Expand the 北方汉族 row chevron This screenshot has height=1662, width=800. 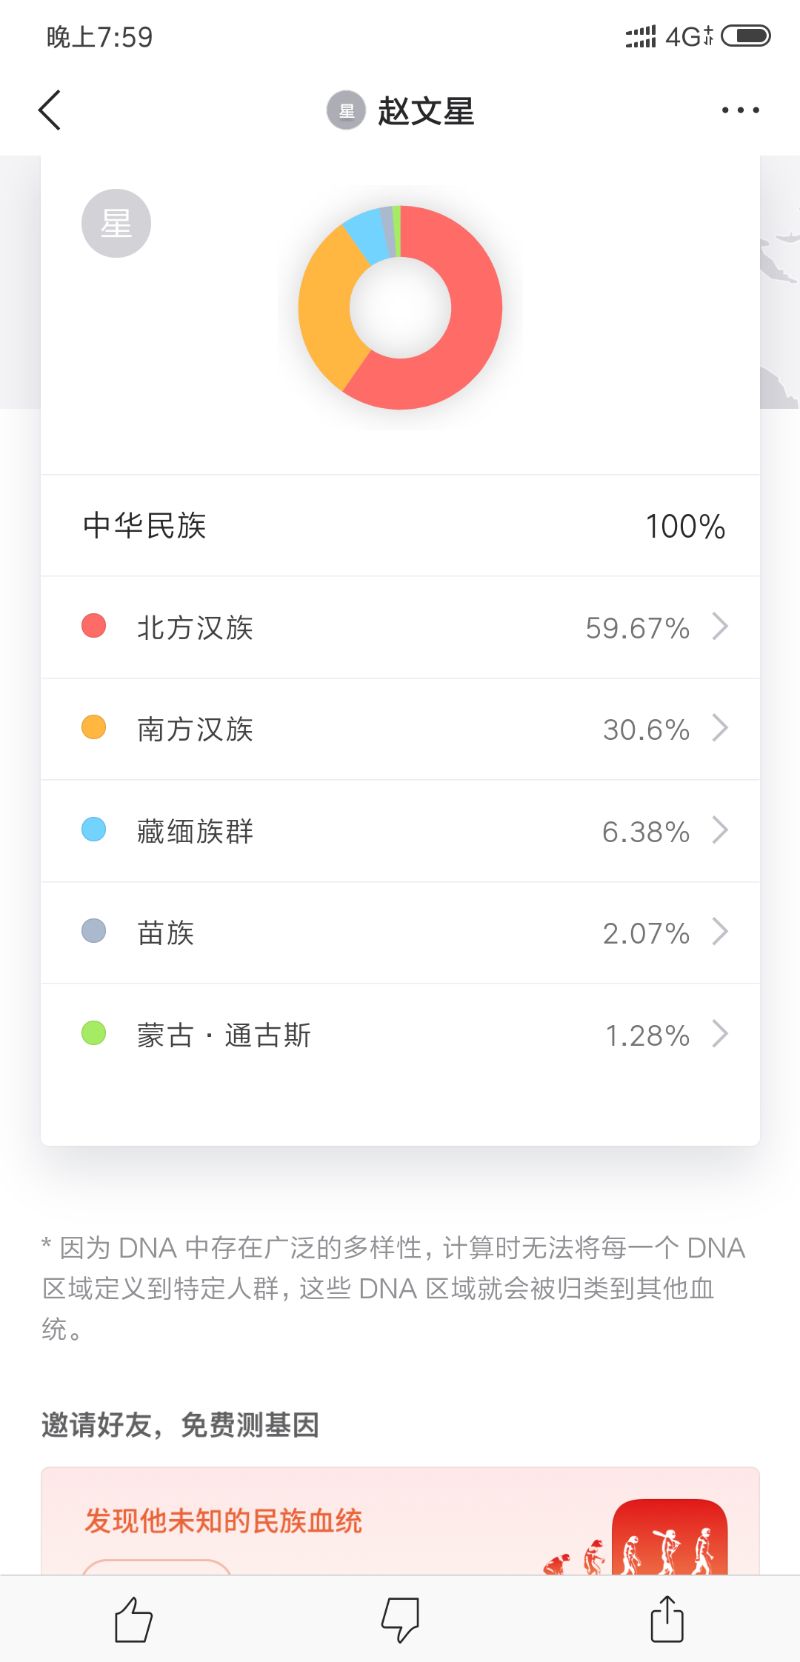tap(720, 627)
